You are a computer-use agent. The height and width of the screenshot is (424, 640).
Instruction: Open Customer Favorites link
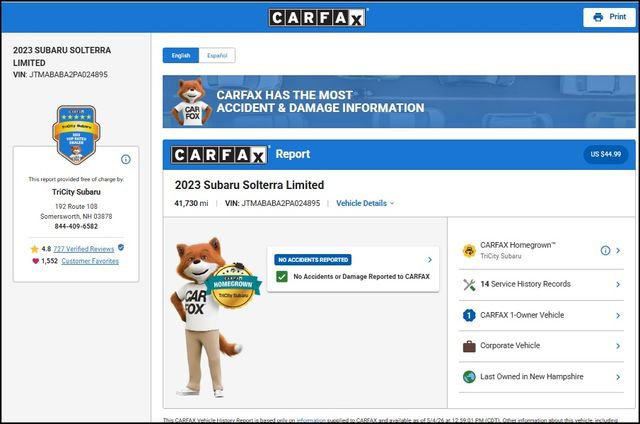[90, 261]
